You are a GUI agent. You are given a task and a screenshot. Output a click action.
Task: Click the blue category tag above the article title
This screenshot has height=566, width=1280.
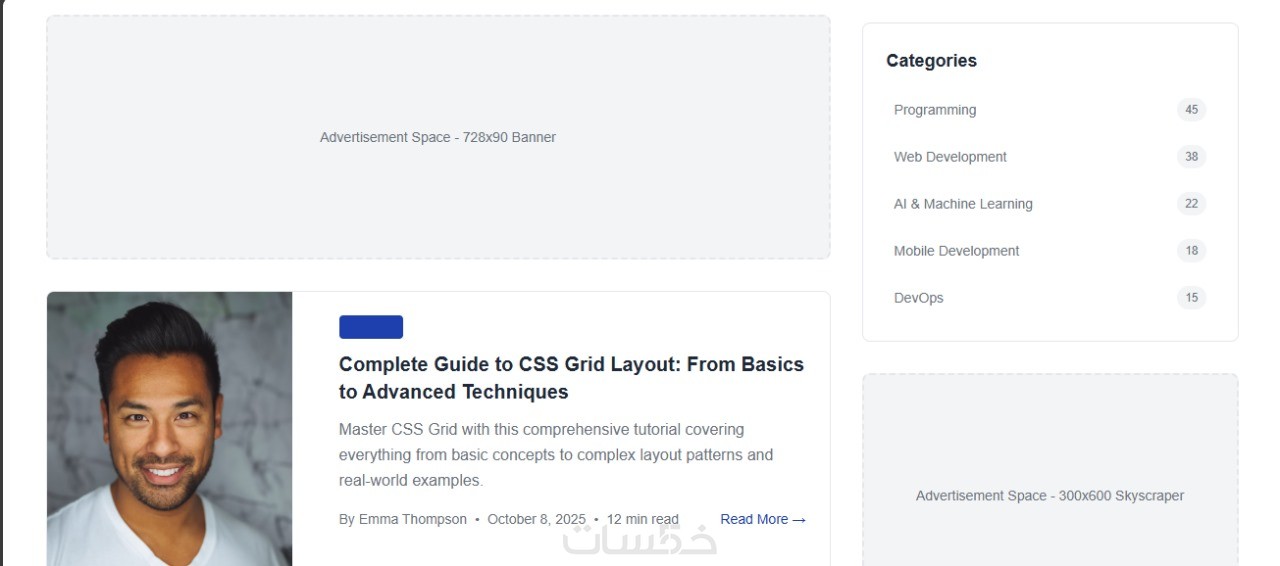click(371, 327)
